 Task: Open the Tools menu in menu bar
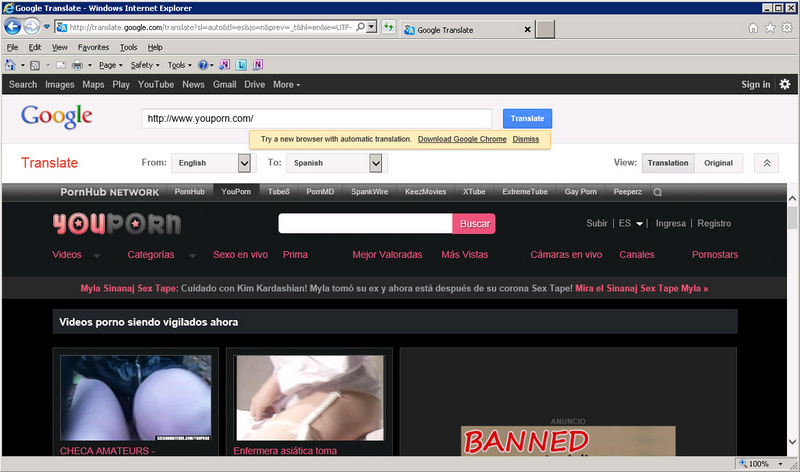(x=129, y=47)
